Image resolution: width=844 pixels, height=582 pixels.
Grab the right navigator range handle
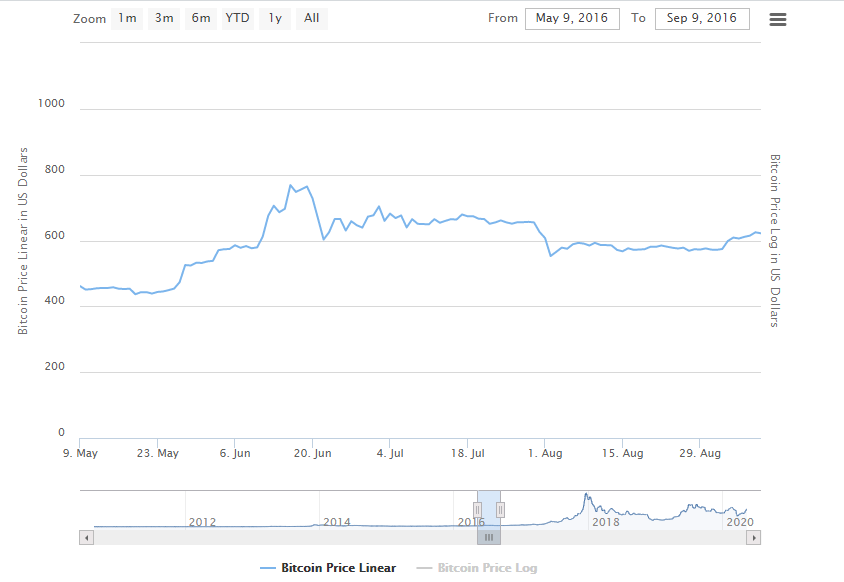click(501, 509)
